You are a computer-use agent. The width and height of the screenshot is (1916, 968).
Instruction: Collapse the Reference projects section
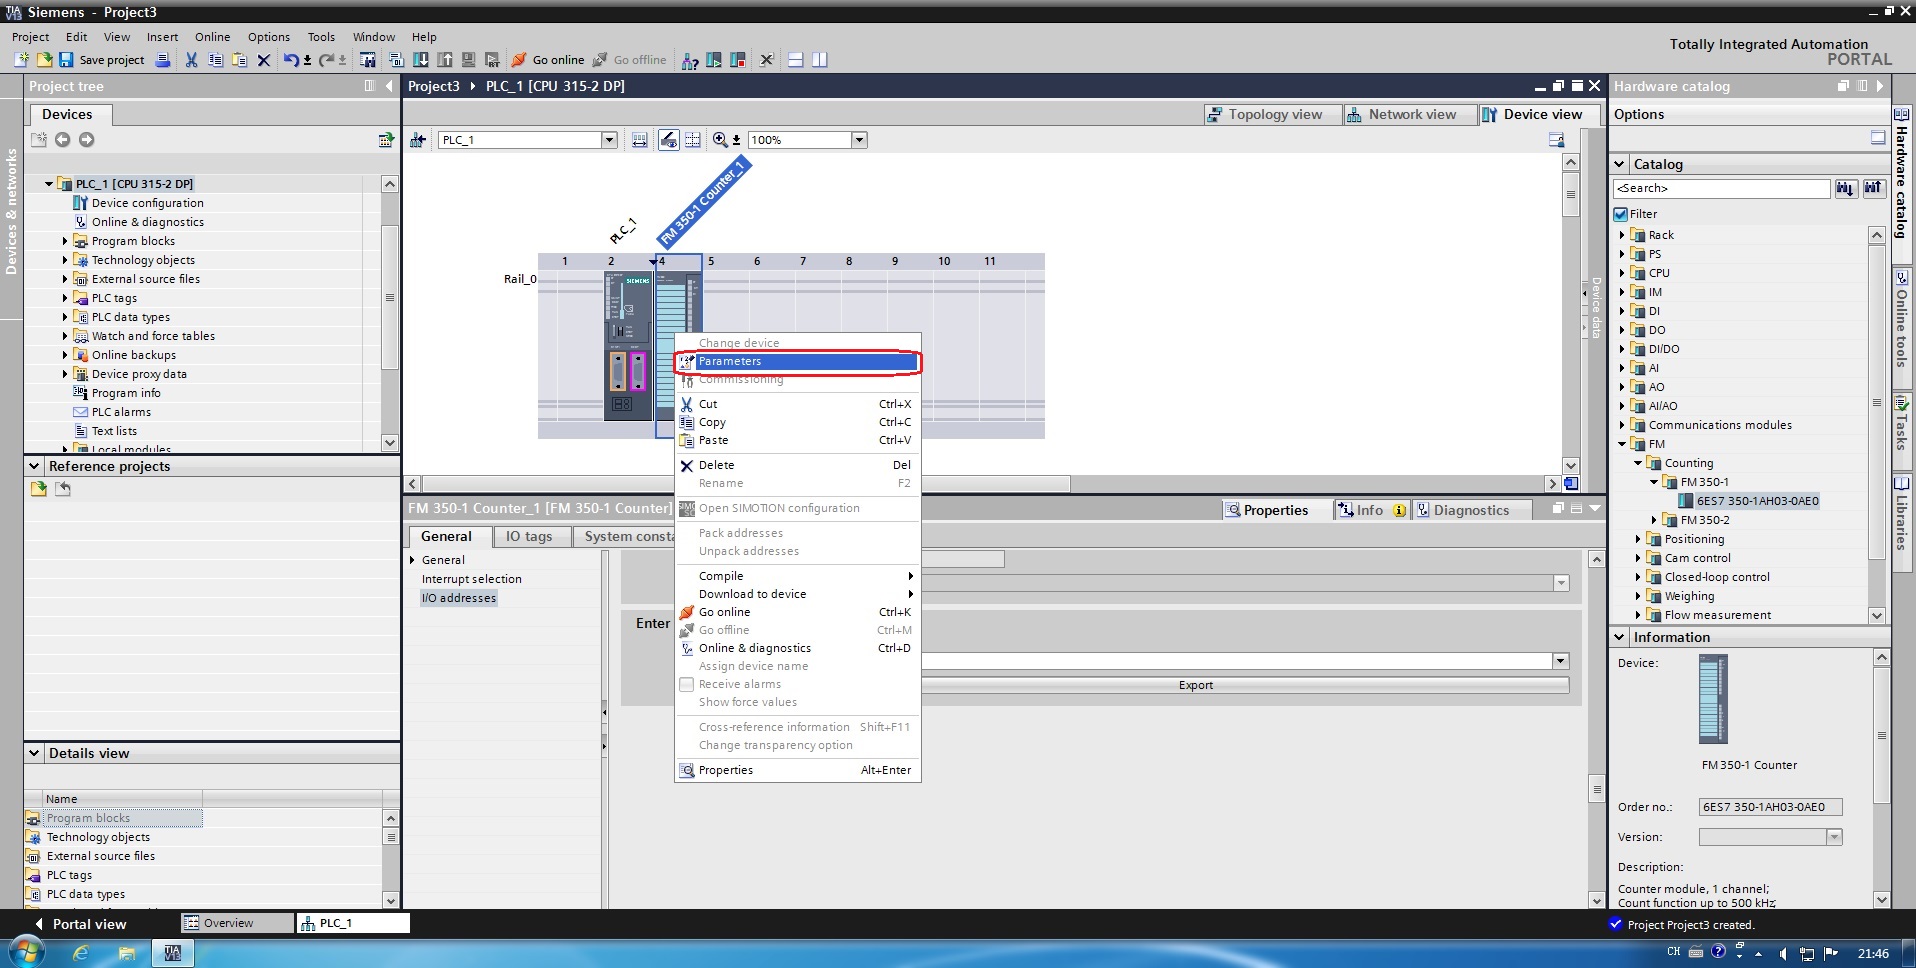[34, 466]
